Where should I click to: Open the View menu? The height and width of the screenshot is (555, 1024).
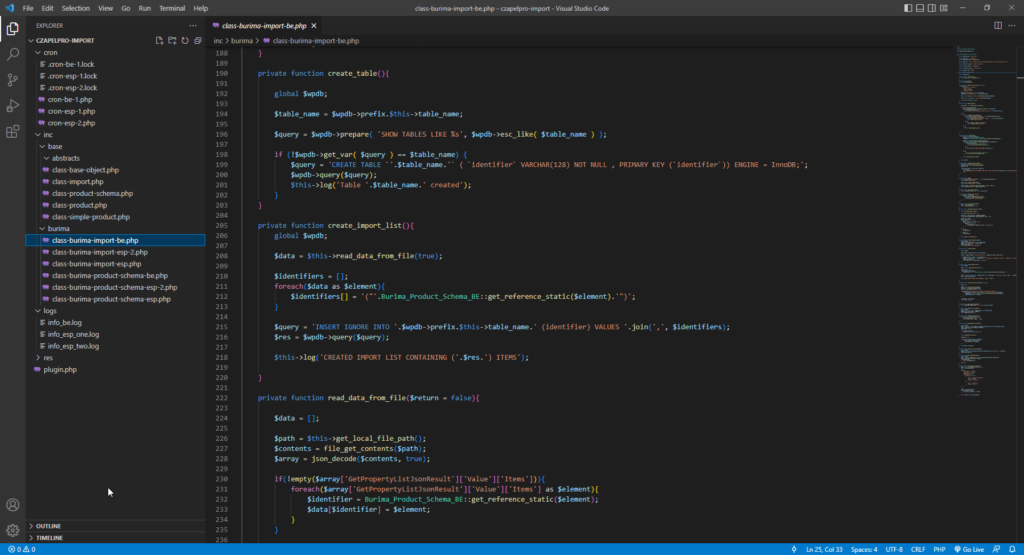(x=105, y=8)
